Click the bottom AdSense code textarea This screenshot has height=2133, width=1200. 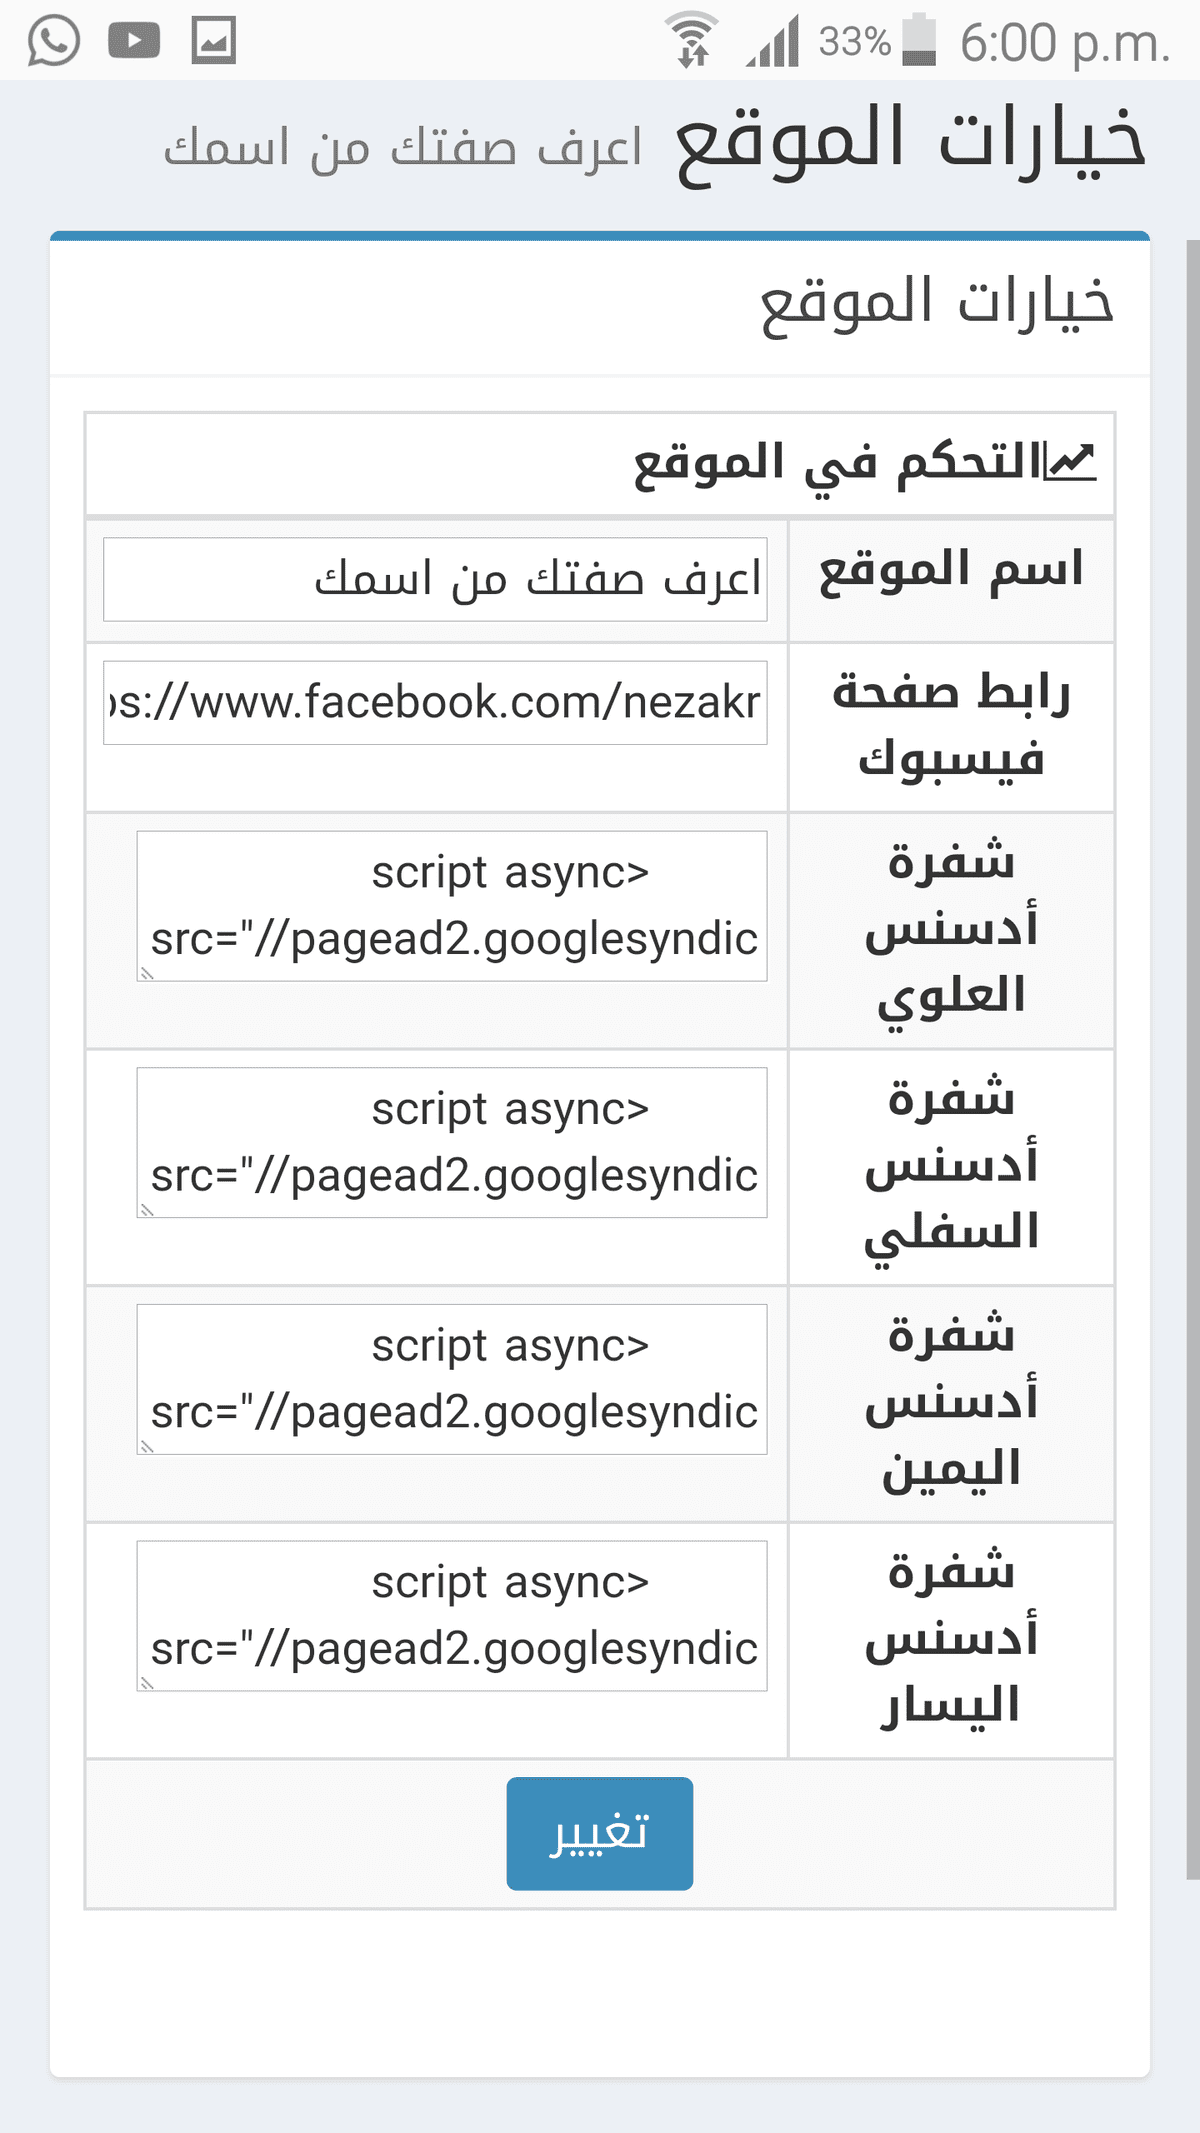(x=452, y=1142)
